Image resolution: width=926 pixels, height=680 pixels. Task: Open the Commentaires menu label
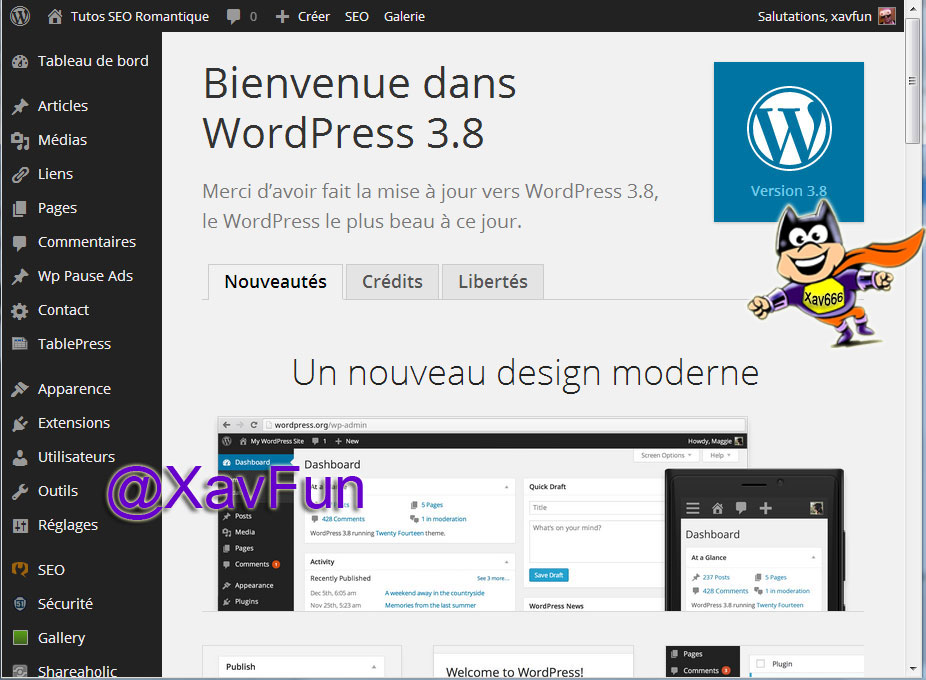(x=87, y=242)
